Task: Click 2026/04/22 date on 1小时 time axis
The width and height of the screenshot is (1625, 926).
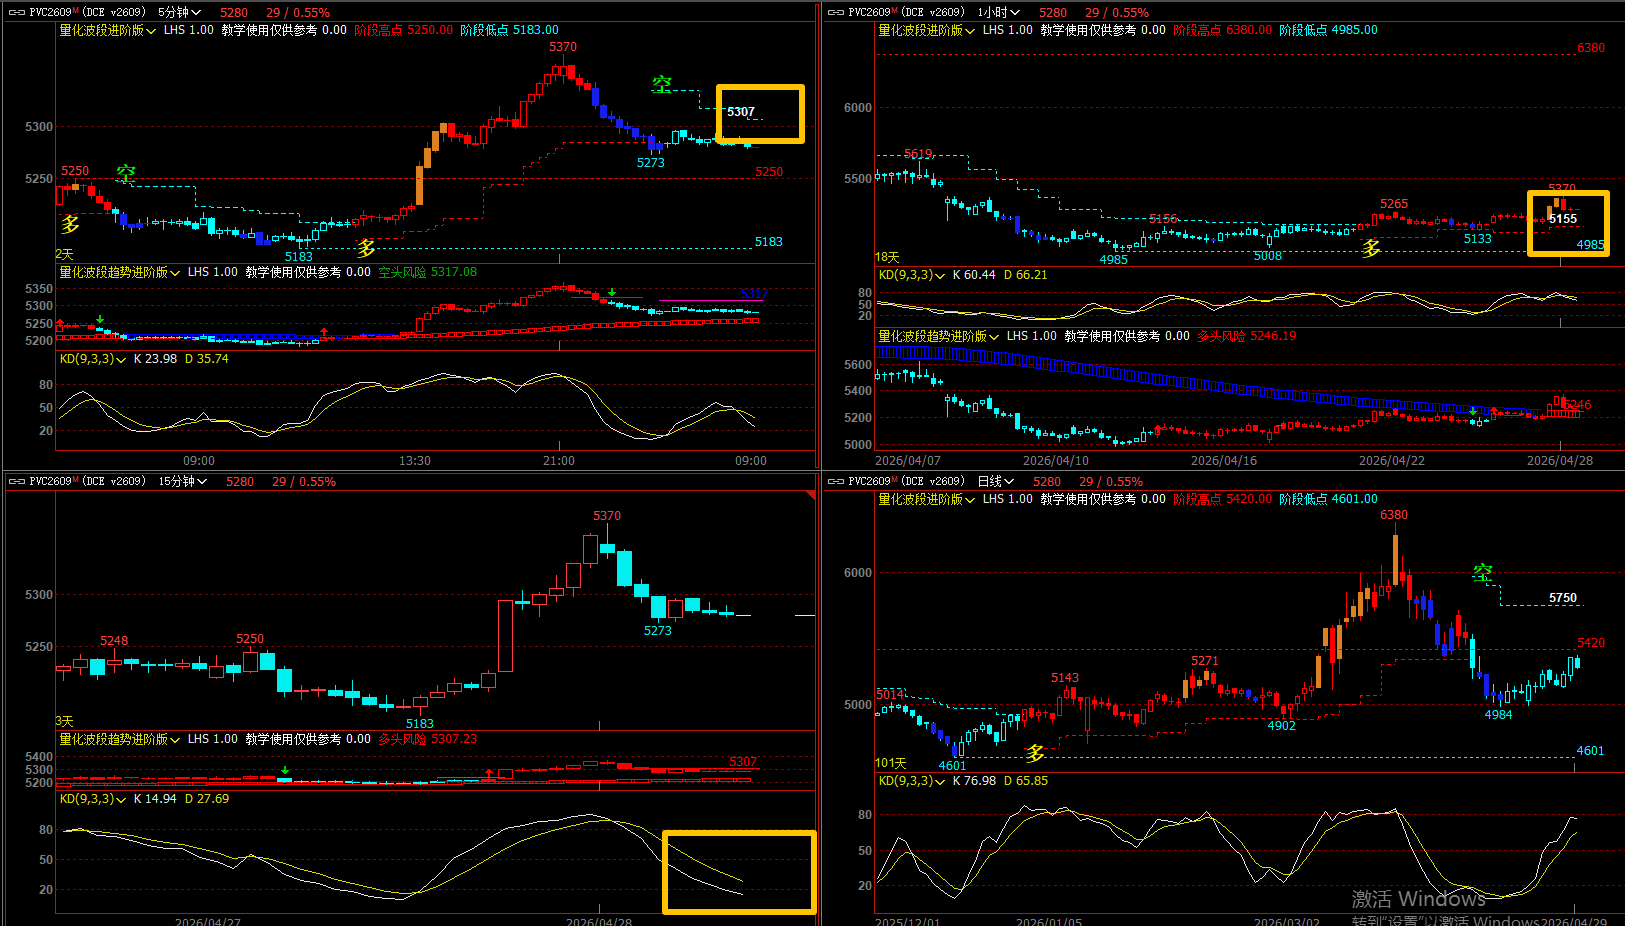Action: 1391,461
